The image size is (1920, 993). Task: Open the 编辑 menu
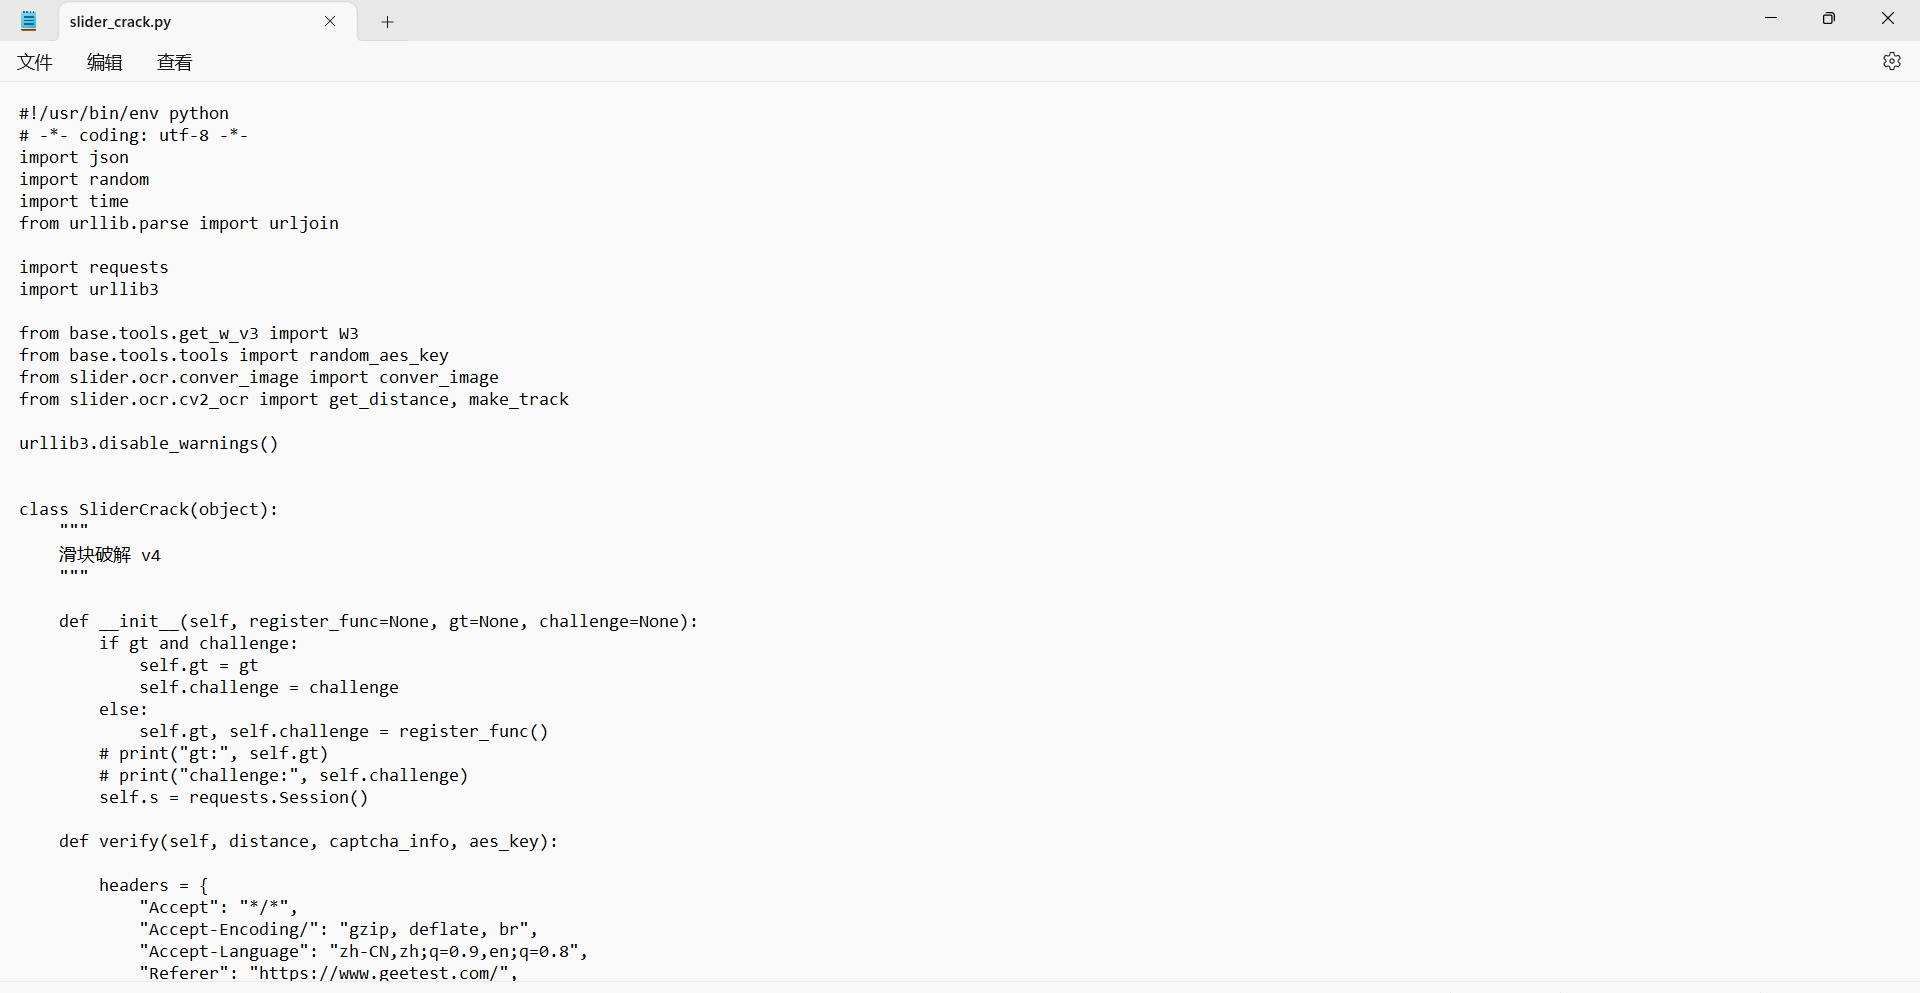pyautogui.click(x=105, y=62)
